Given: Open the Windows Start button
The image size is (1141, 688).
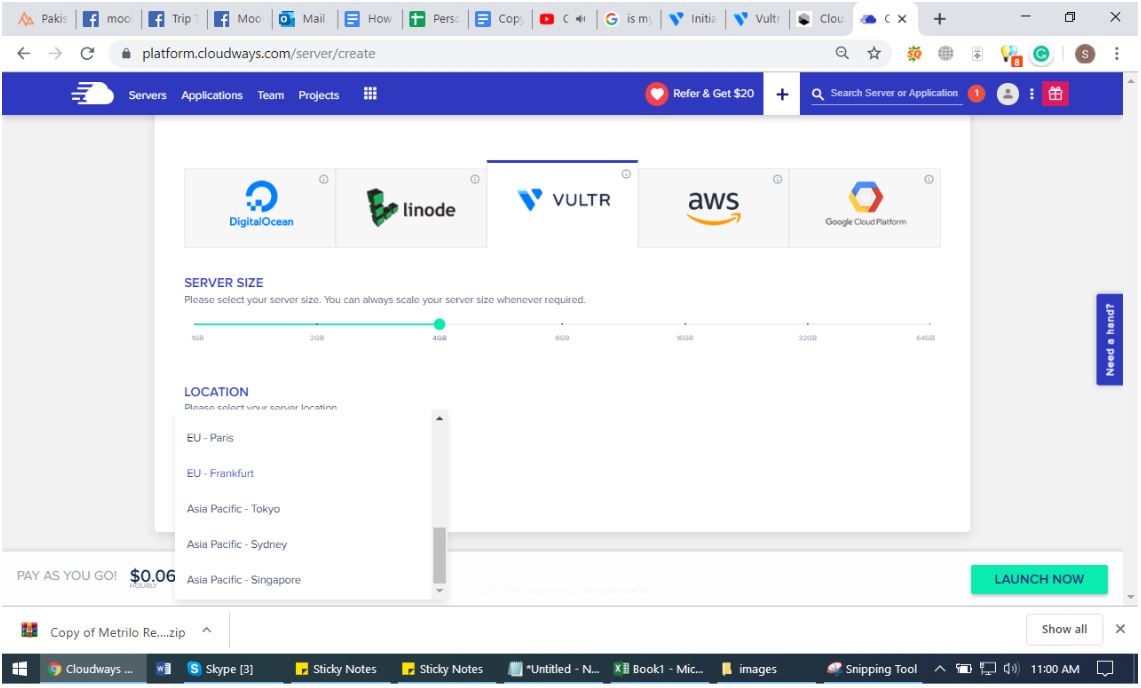Looking at the screenshot, I should pyautogui.click(x=20, y=668).
